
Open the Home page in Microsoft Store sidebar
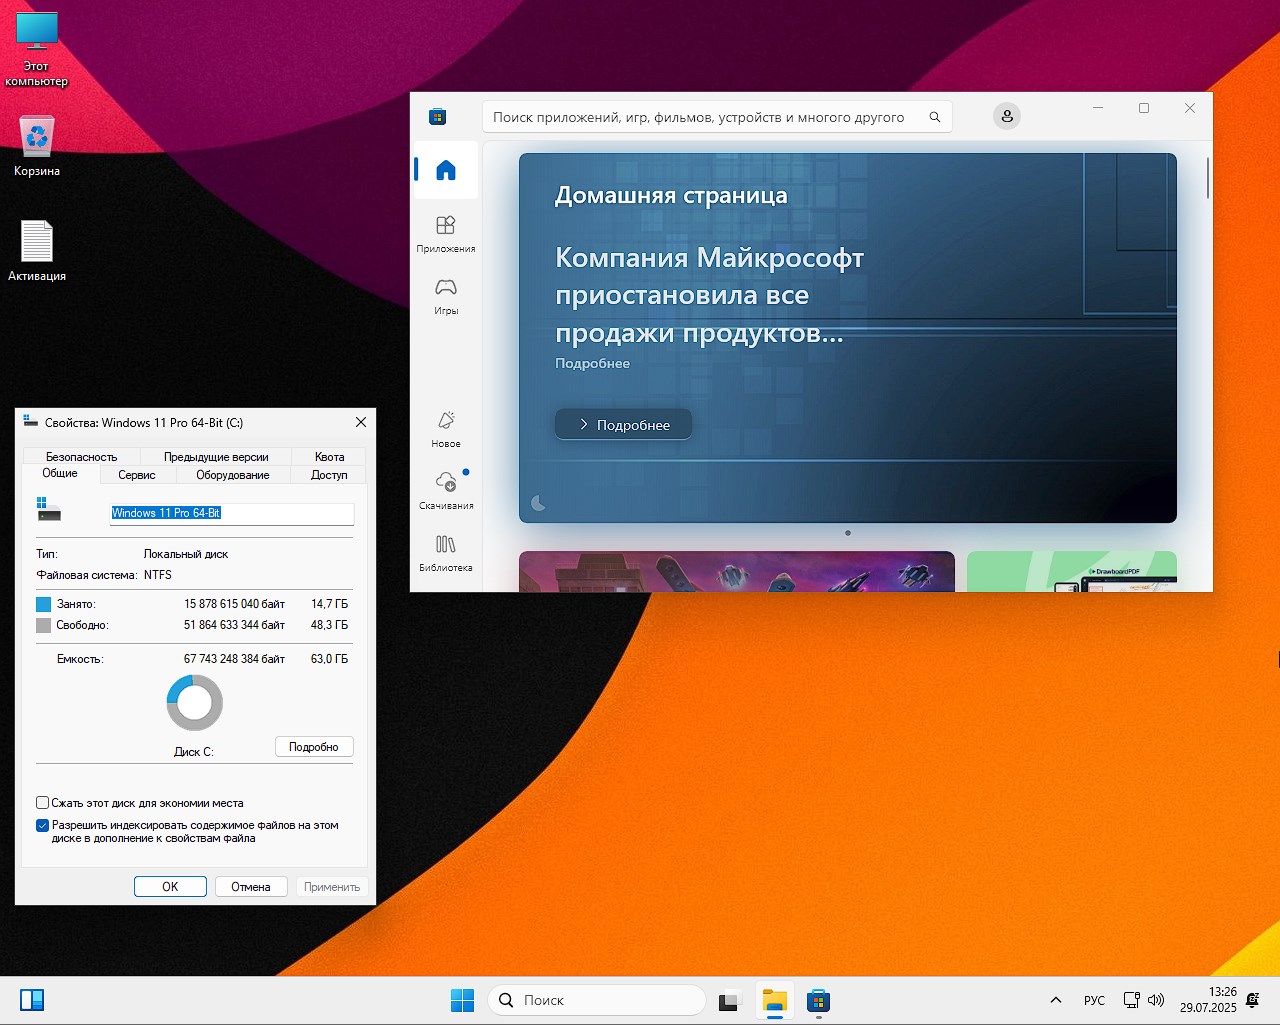point(446,170)
